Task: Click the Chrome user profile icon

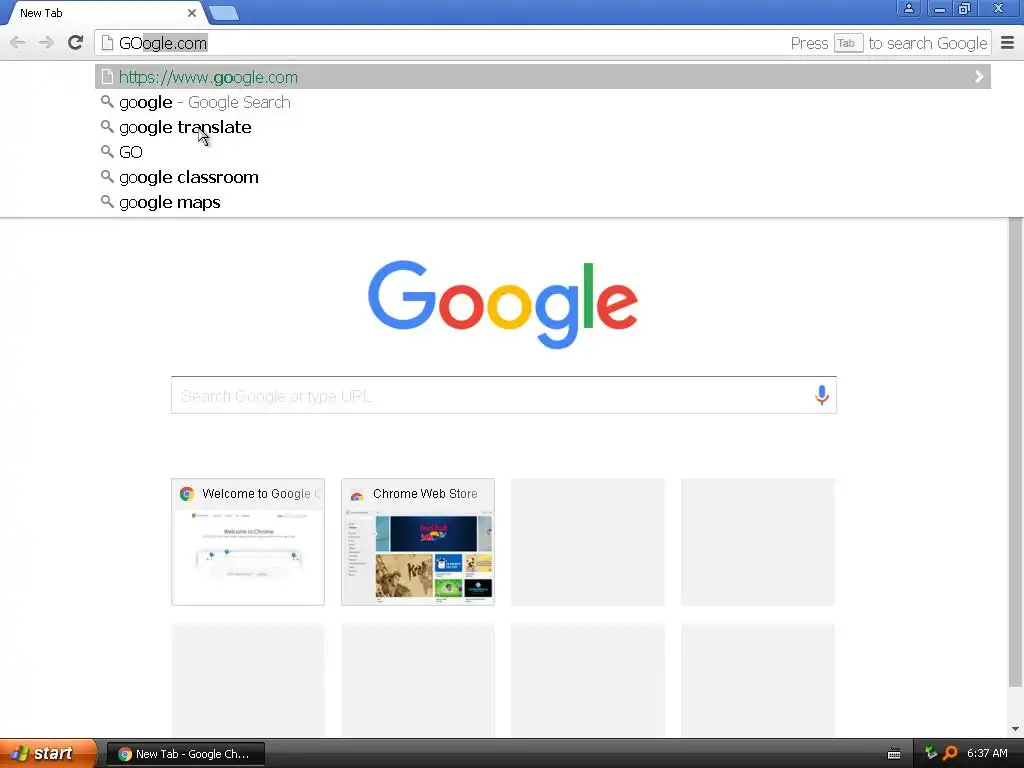Action: click(x=908, y=8)
